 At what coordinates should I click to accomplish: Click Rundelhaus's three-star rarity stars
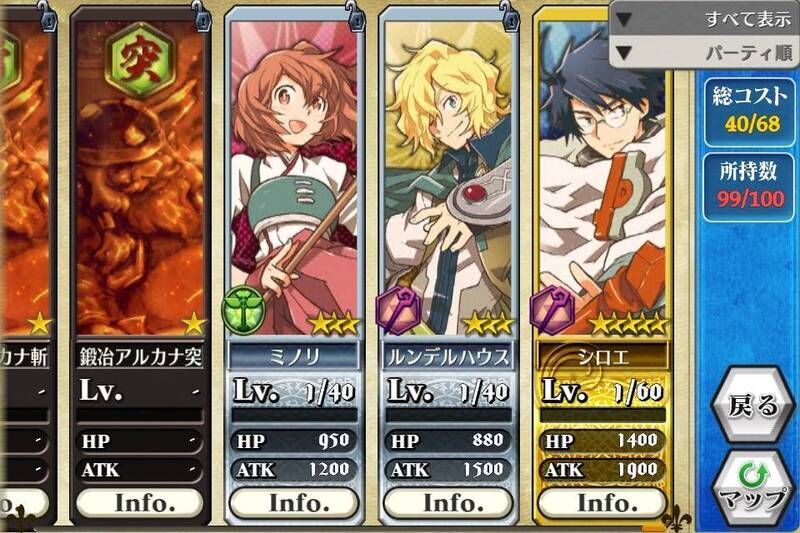tap(488, 324)
